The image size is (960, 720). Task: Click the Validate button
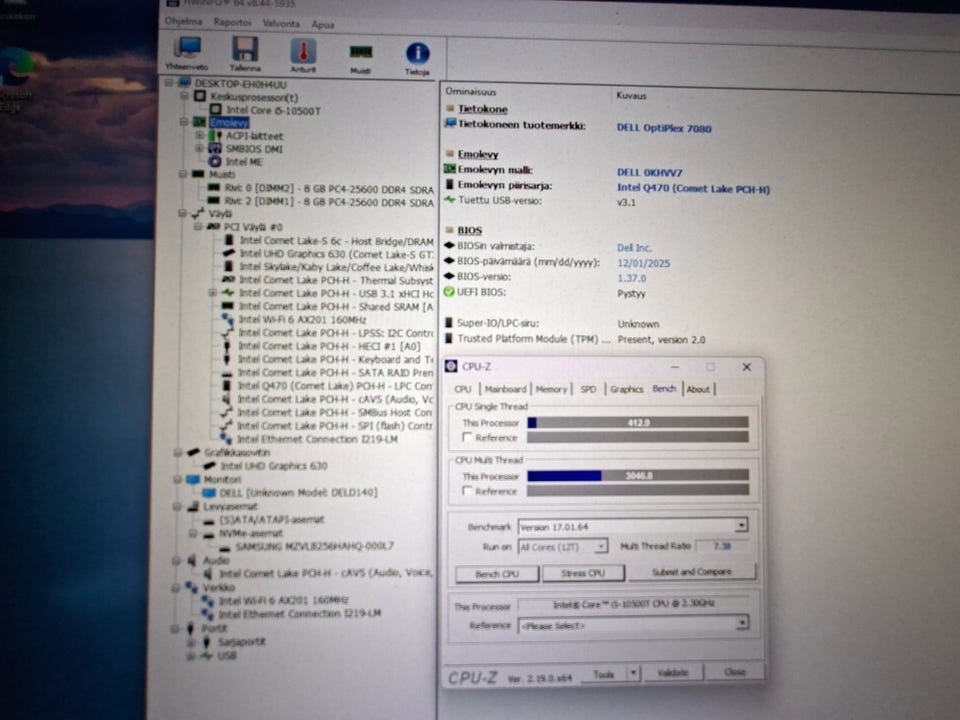(x=672, y=672)
